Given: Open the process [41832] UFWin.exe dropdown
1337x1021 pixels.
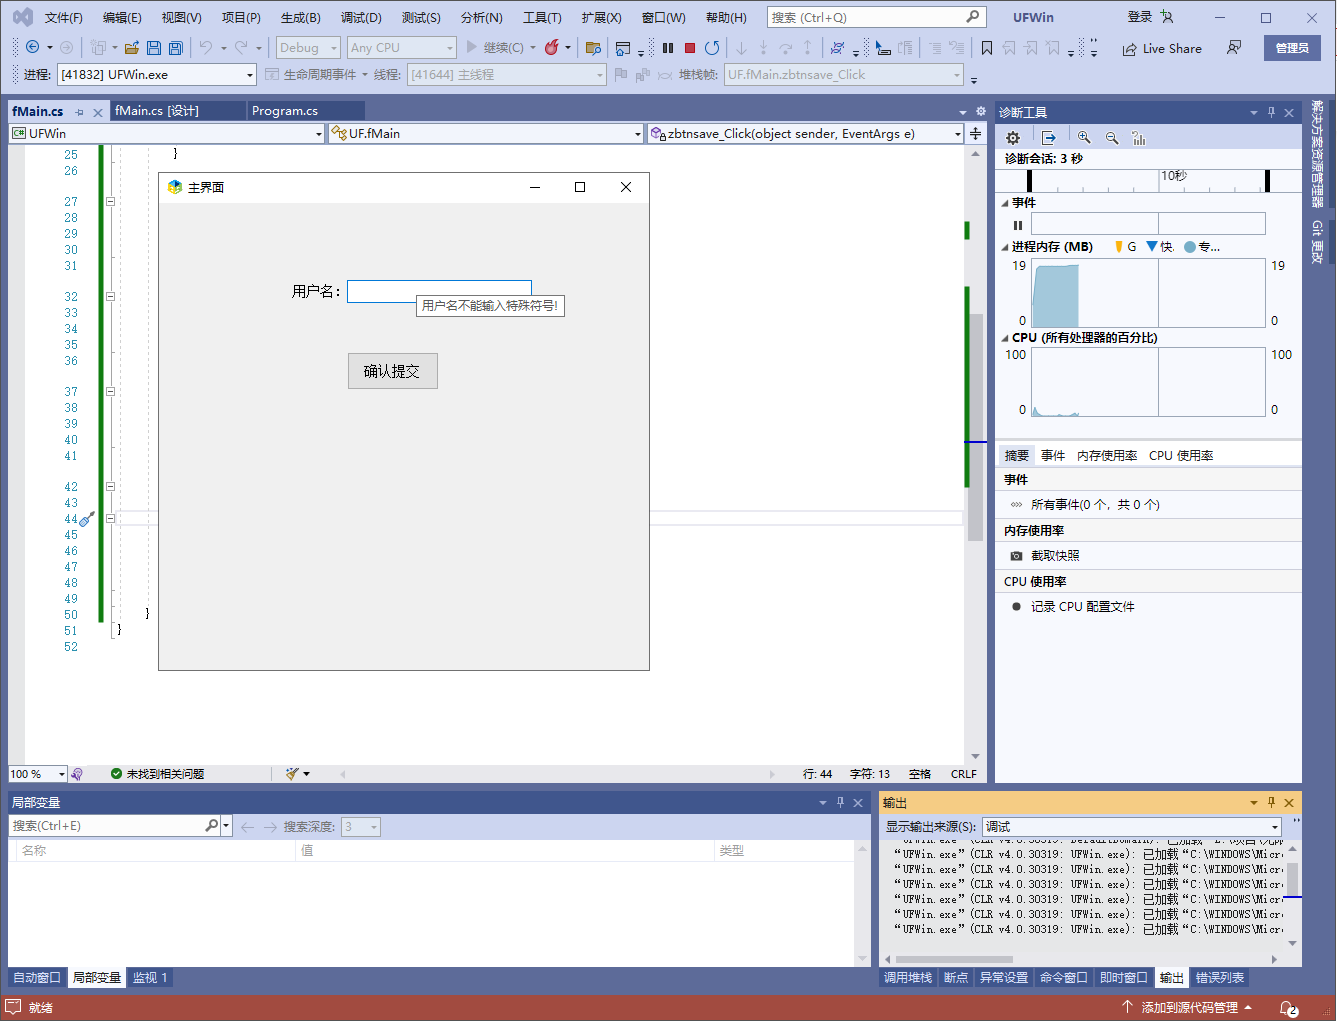Looking at the screenshot, I should (x=156, y=75).
